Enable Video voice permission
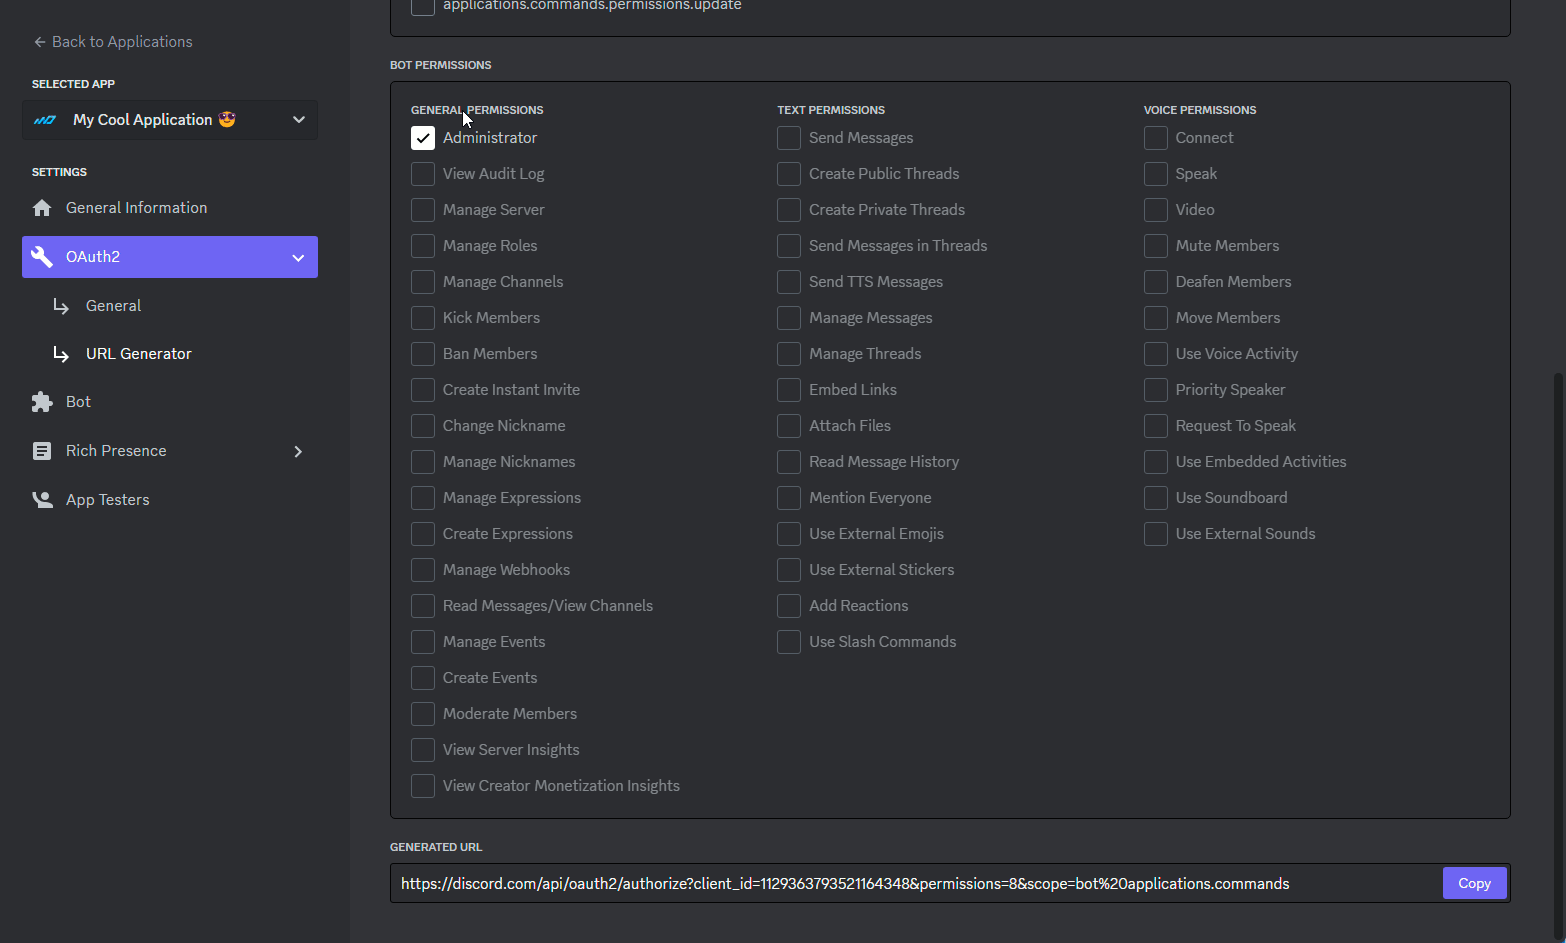1566x943 pixels. coord(1156,210)
